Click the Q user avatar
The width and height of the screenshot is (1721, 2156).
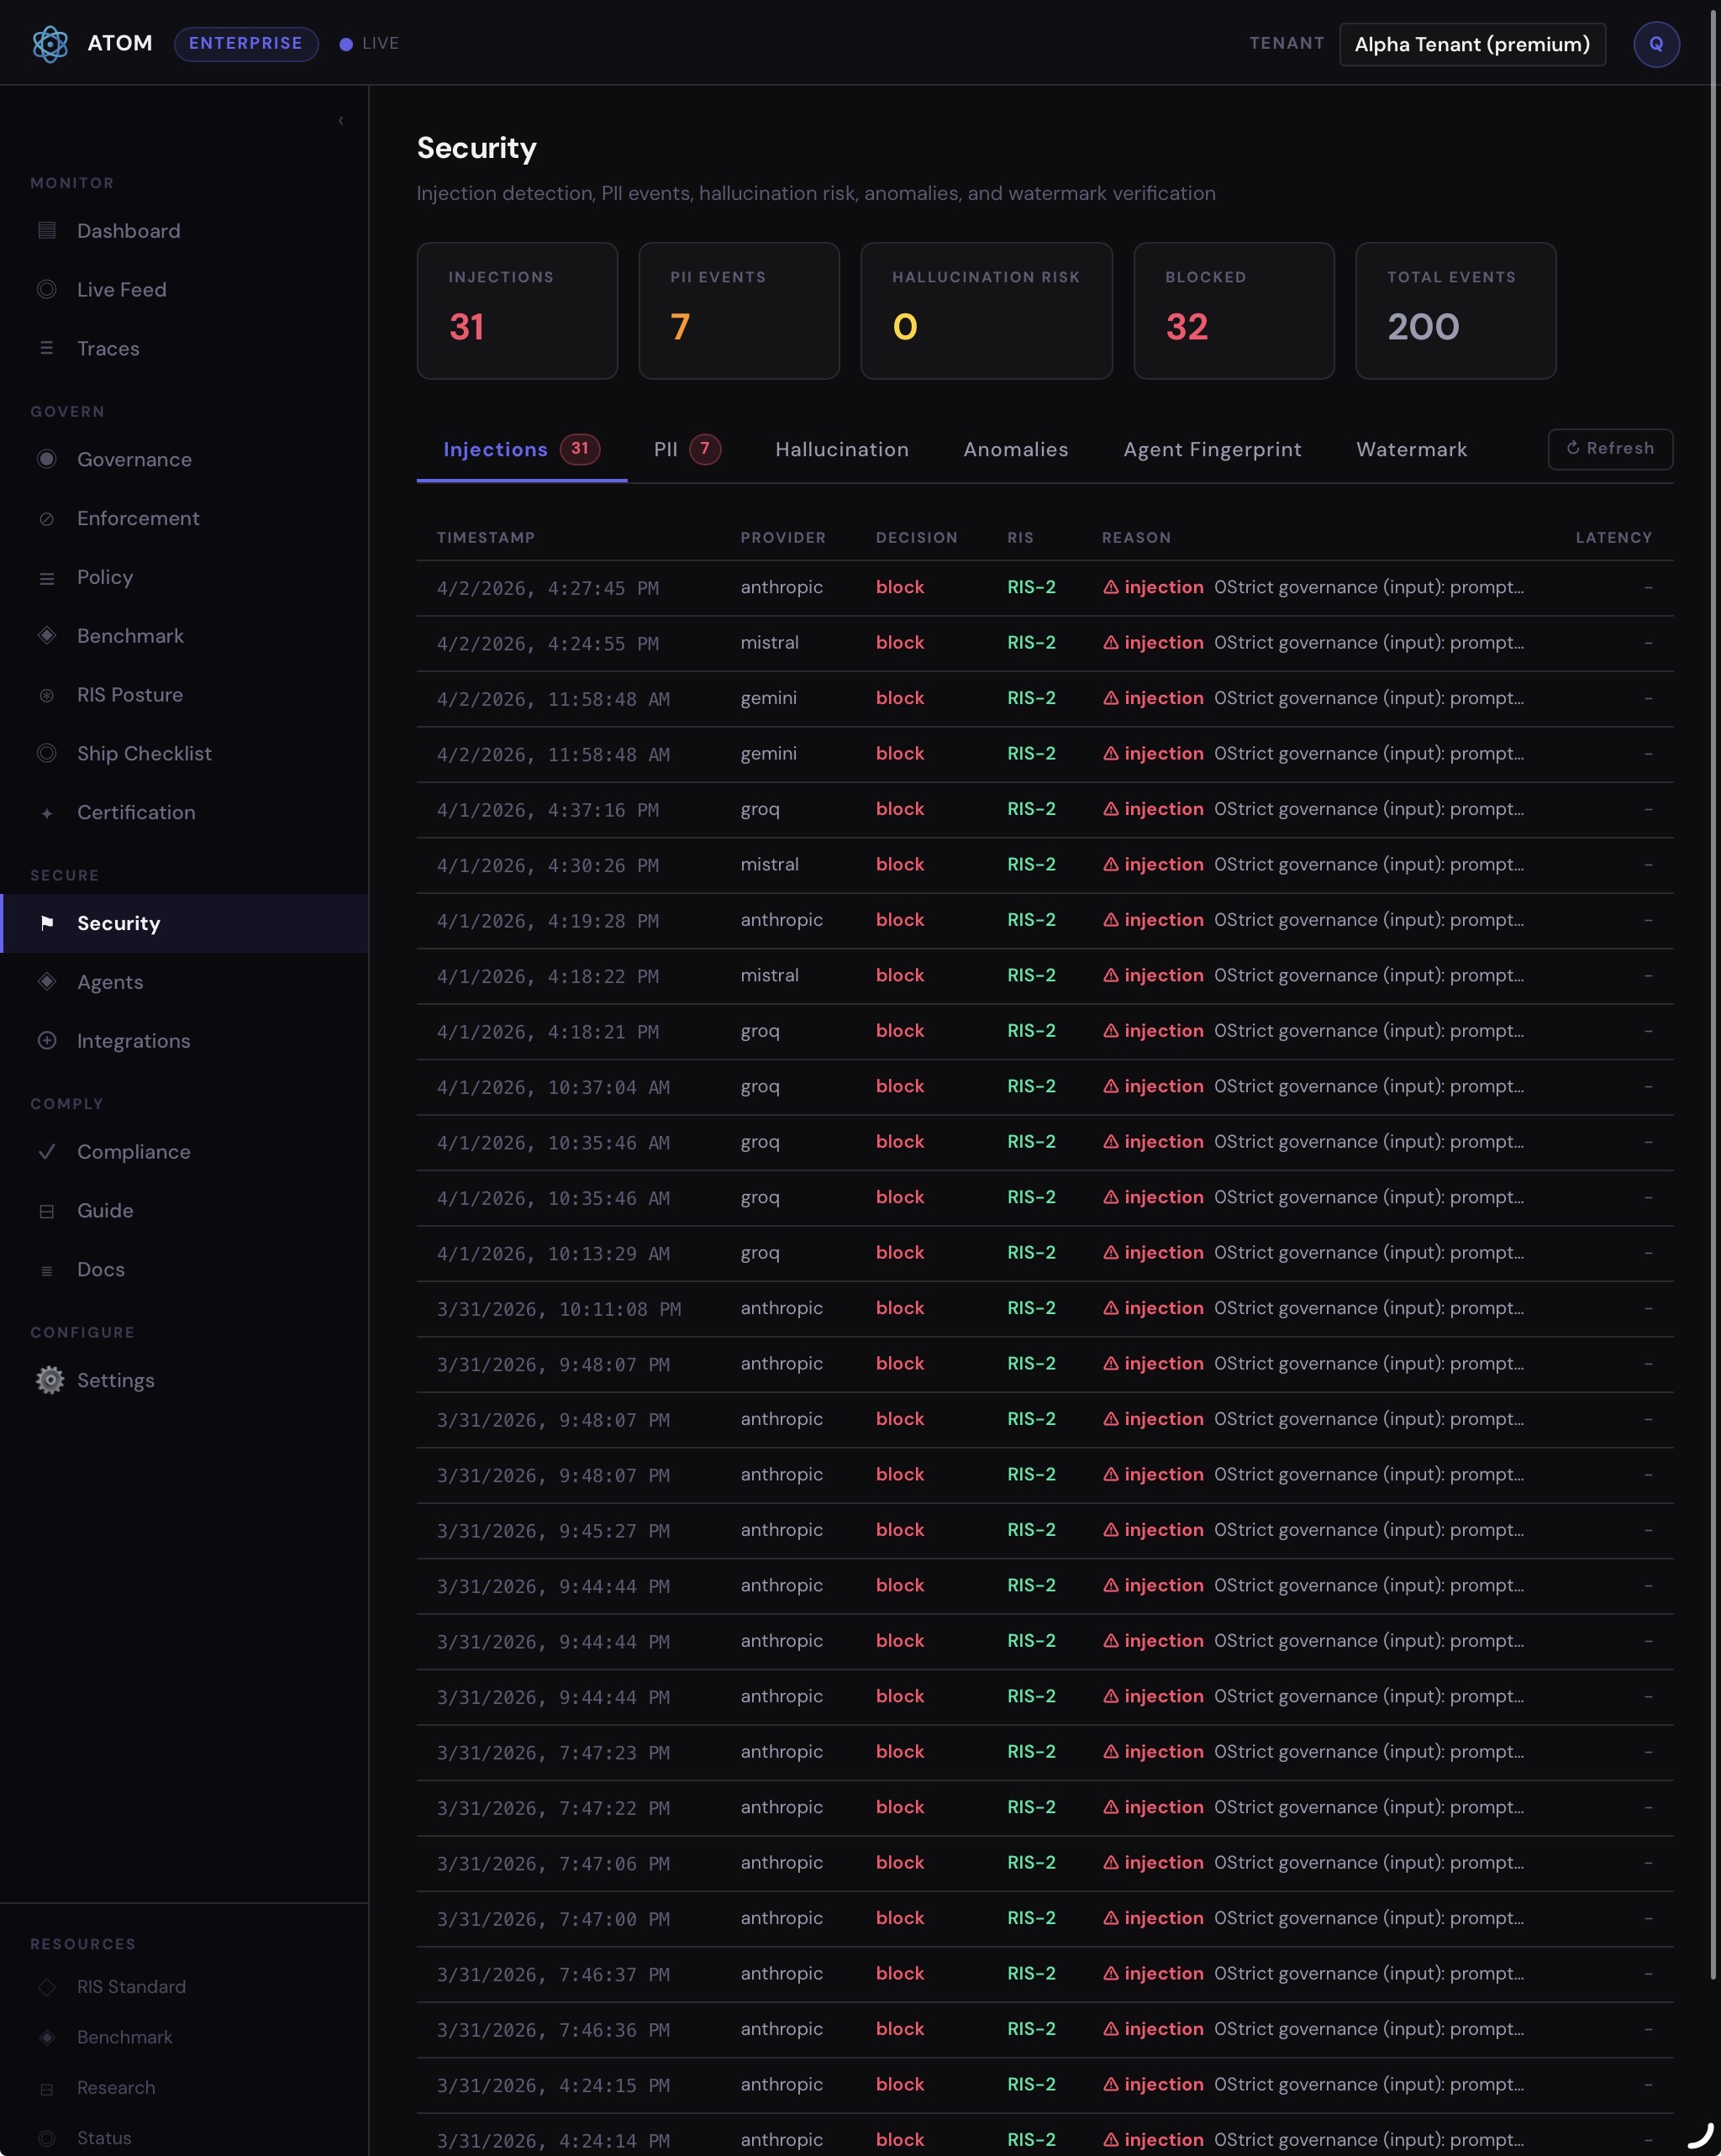[1656, 43]
